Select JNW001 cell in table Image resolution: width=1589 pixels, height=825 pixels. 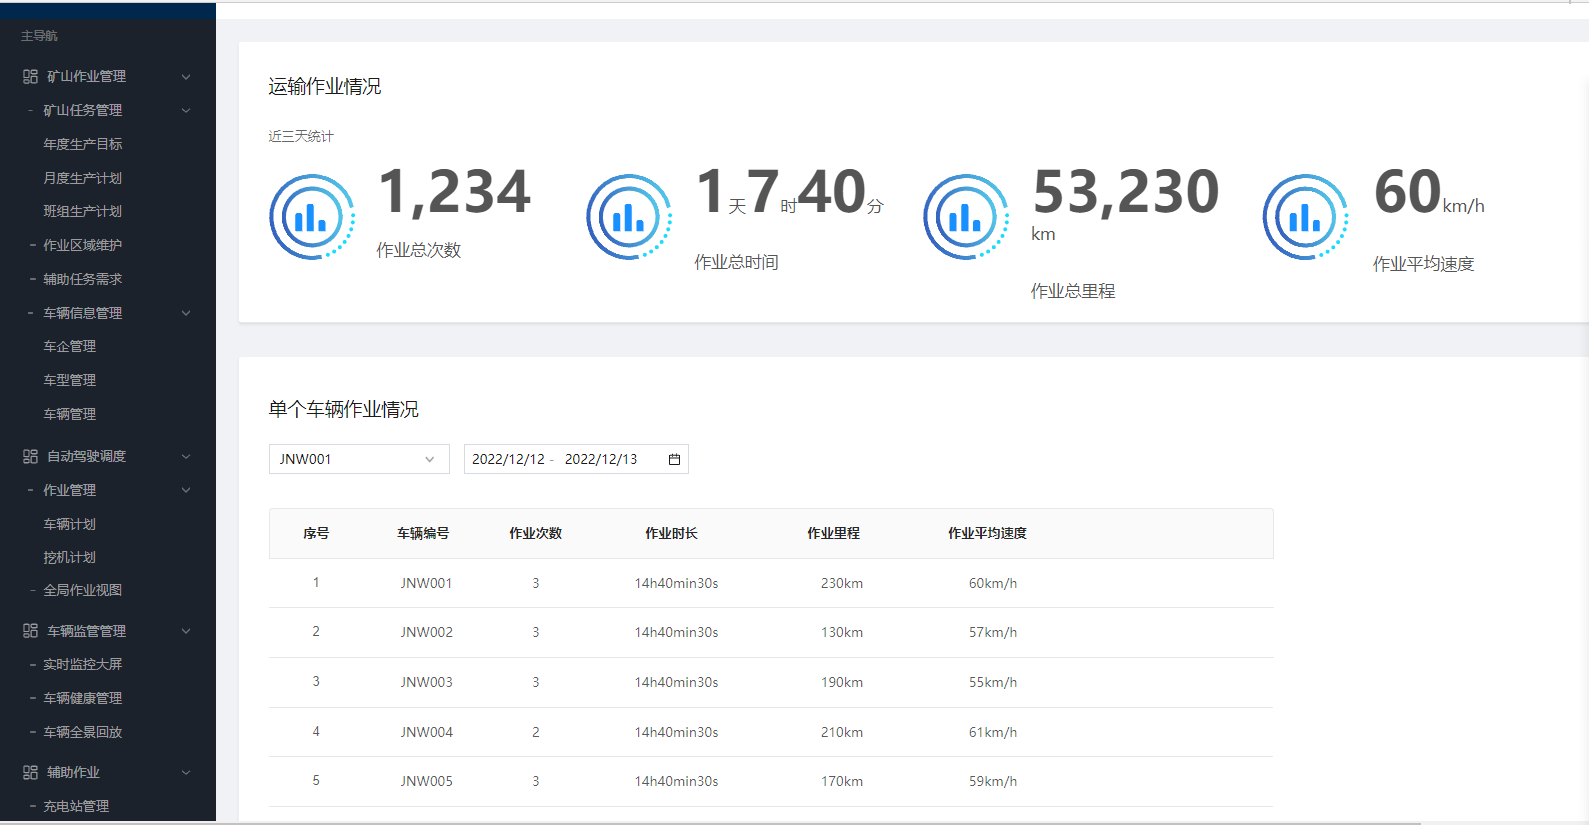point(427,583)
